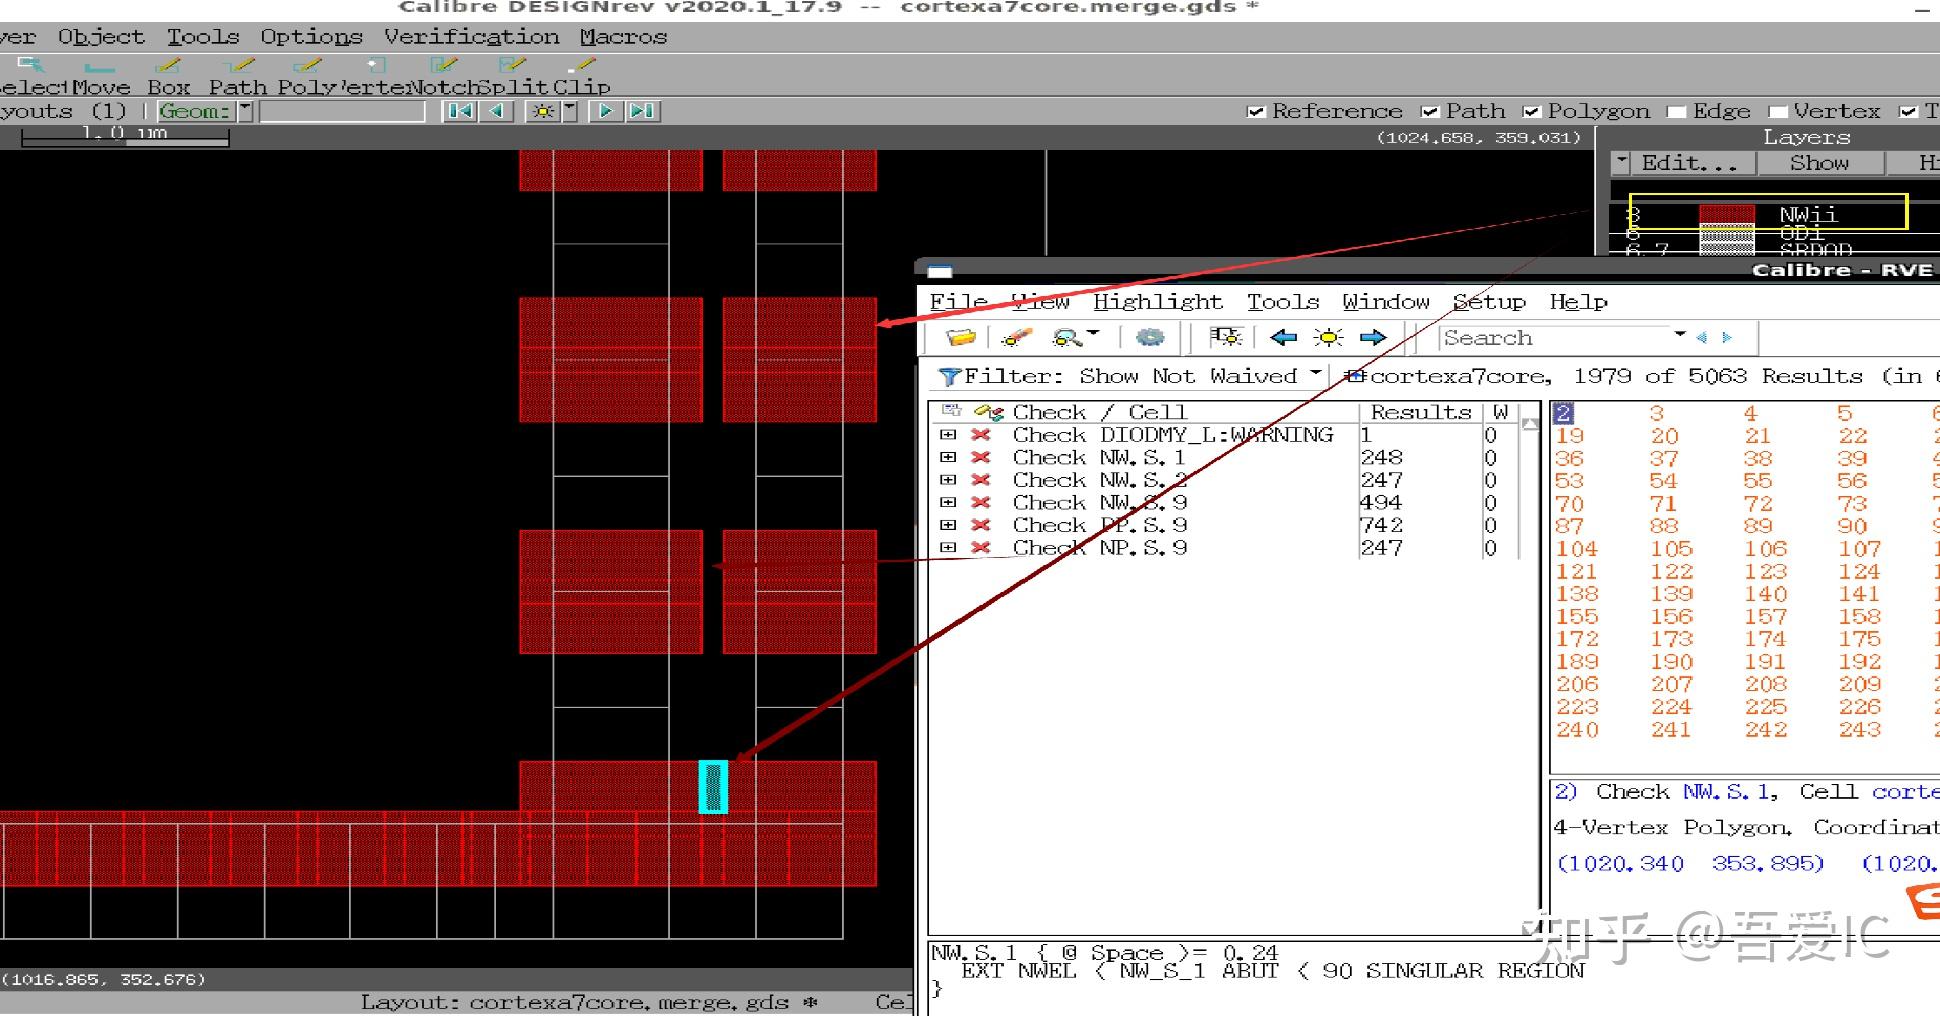1940x1016 pixels.
Task: Click the Layers Show button
Action: pyautogui.click(x=1819, y=163)
